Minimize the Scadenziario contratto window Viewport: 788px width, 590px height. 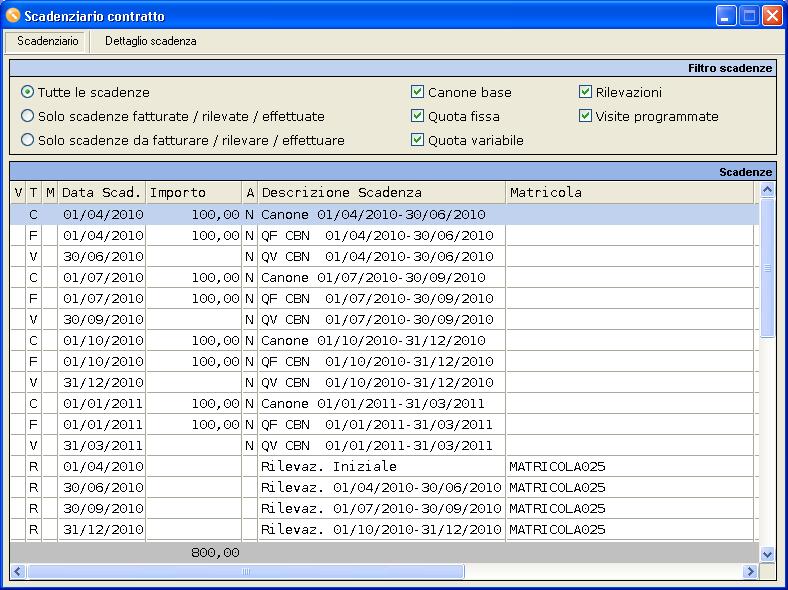pos(727,16)
